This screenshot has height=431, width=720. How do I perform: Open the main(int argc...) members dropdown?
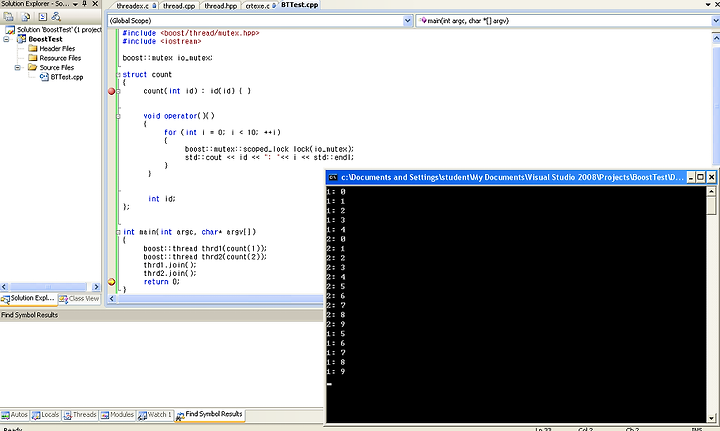pyautogui.click(x=715, y=21)
